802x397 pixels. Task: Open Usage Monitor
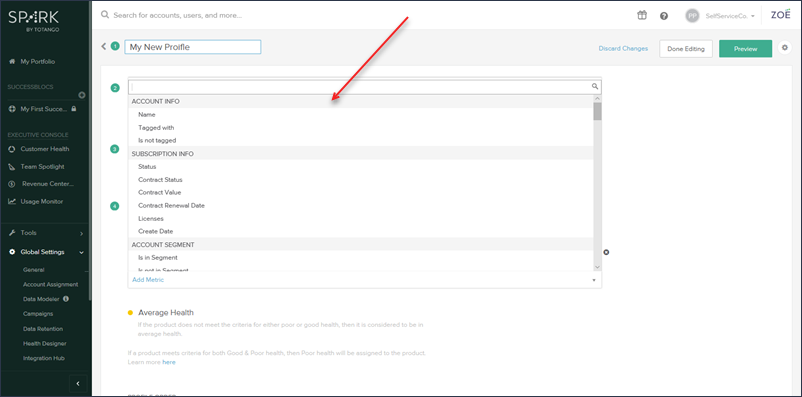coord(41,202)
